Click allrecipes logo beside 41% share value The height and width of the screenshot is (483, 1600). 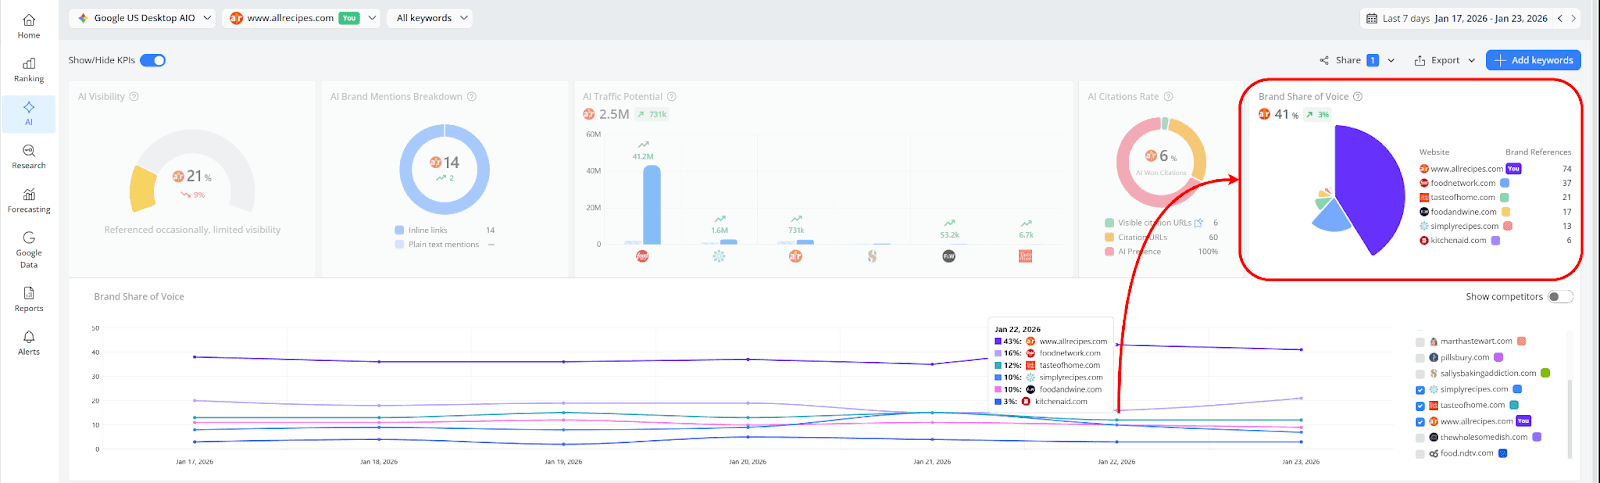pos(1264,114)
